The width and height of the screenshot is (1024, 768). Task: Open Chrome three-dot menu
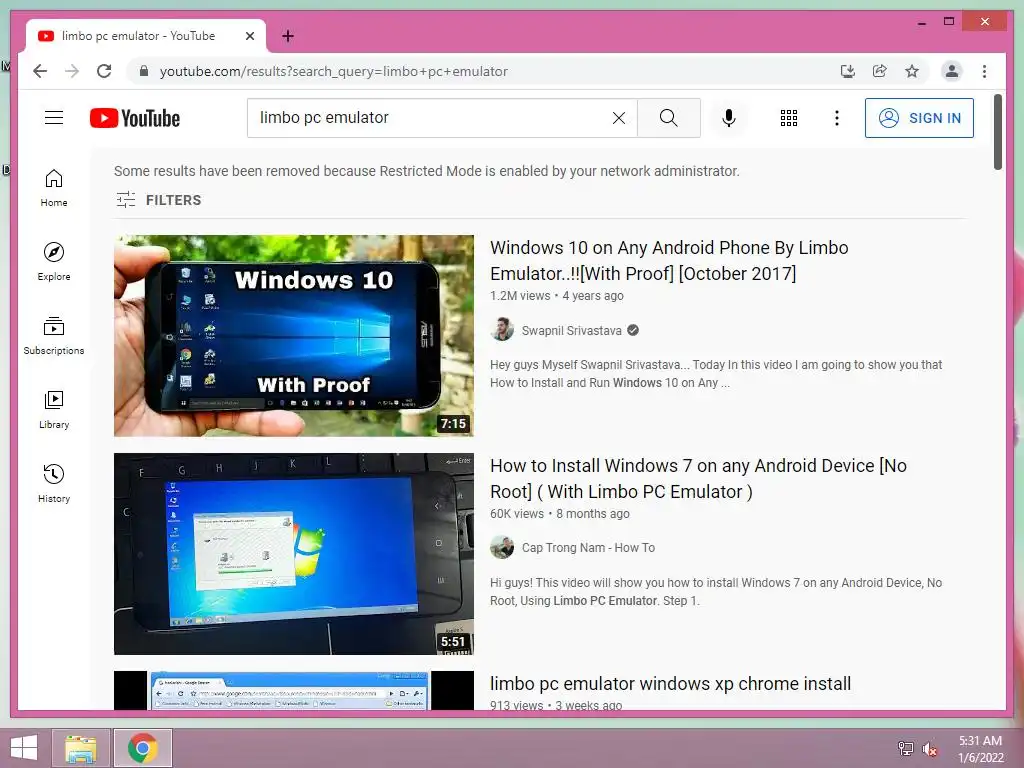click(x=985, y=71)
